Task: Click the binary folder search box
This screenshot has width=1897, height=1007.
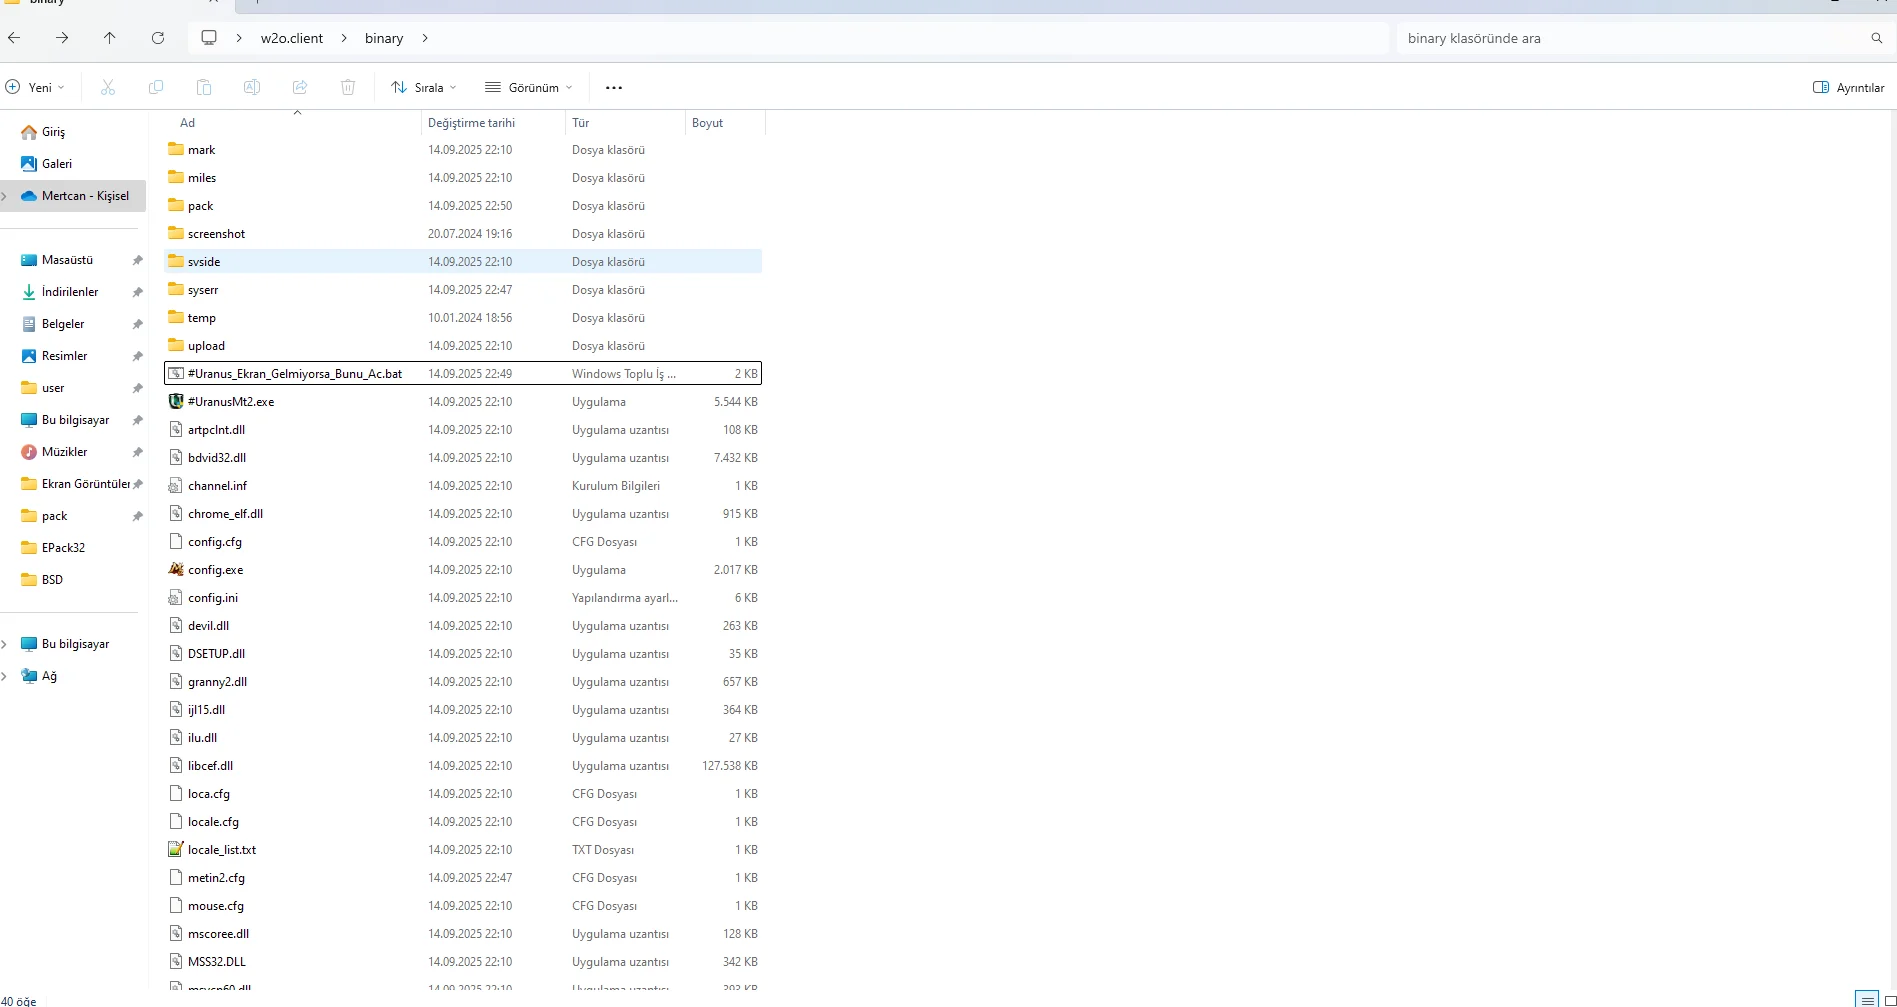Action: click(1630, 38)
